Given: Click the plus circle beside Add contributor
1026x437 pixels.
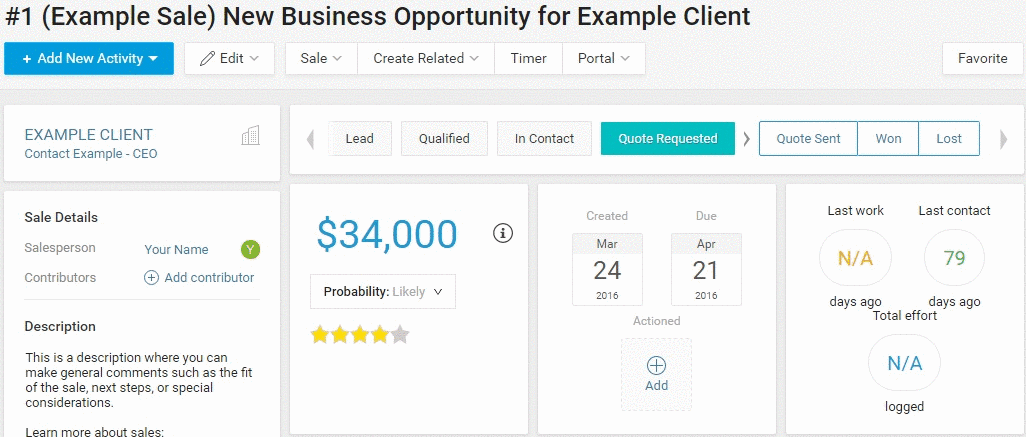Looking at the screenshot, I should tap(151, 278).
